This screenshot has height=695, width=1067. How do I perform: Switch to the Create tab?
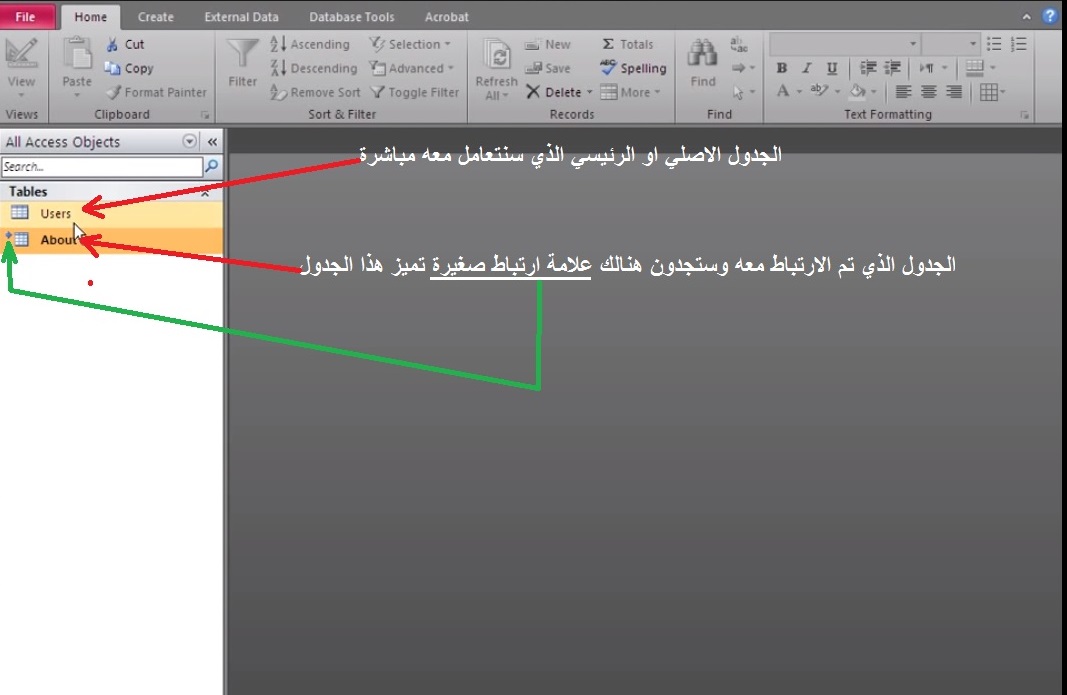(155, 17)
